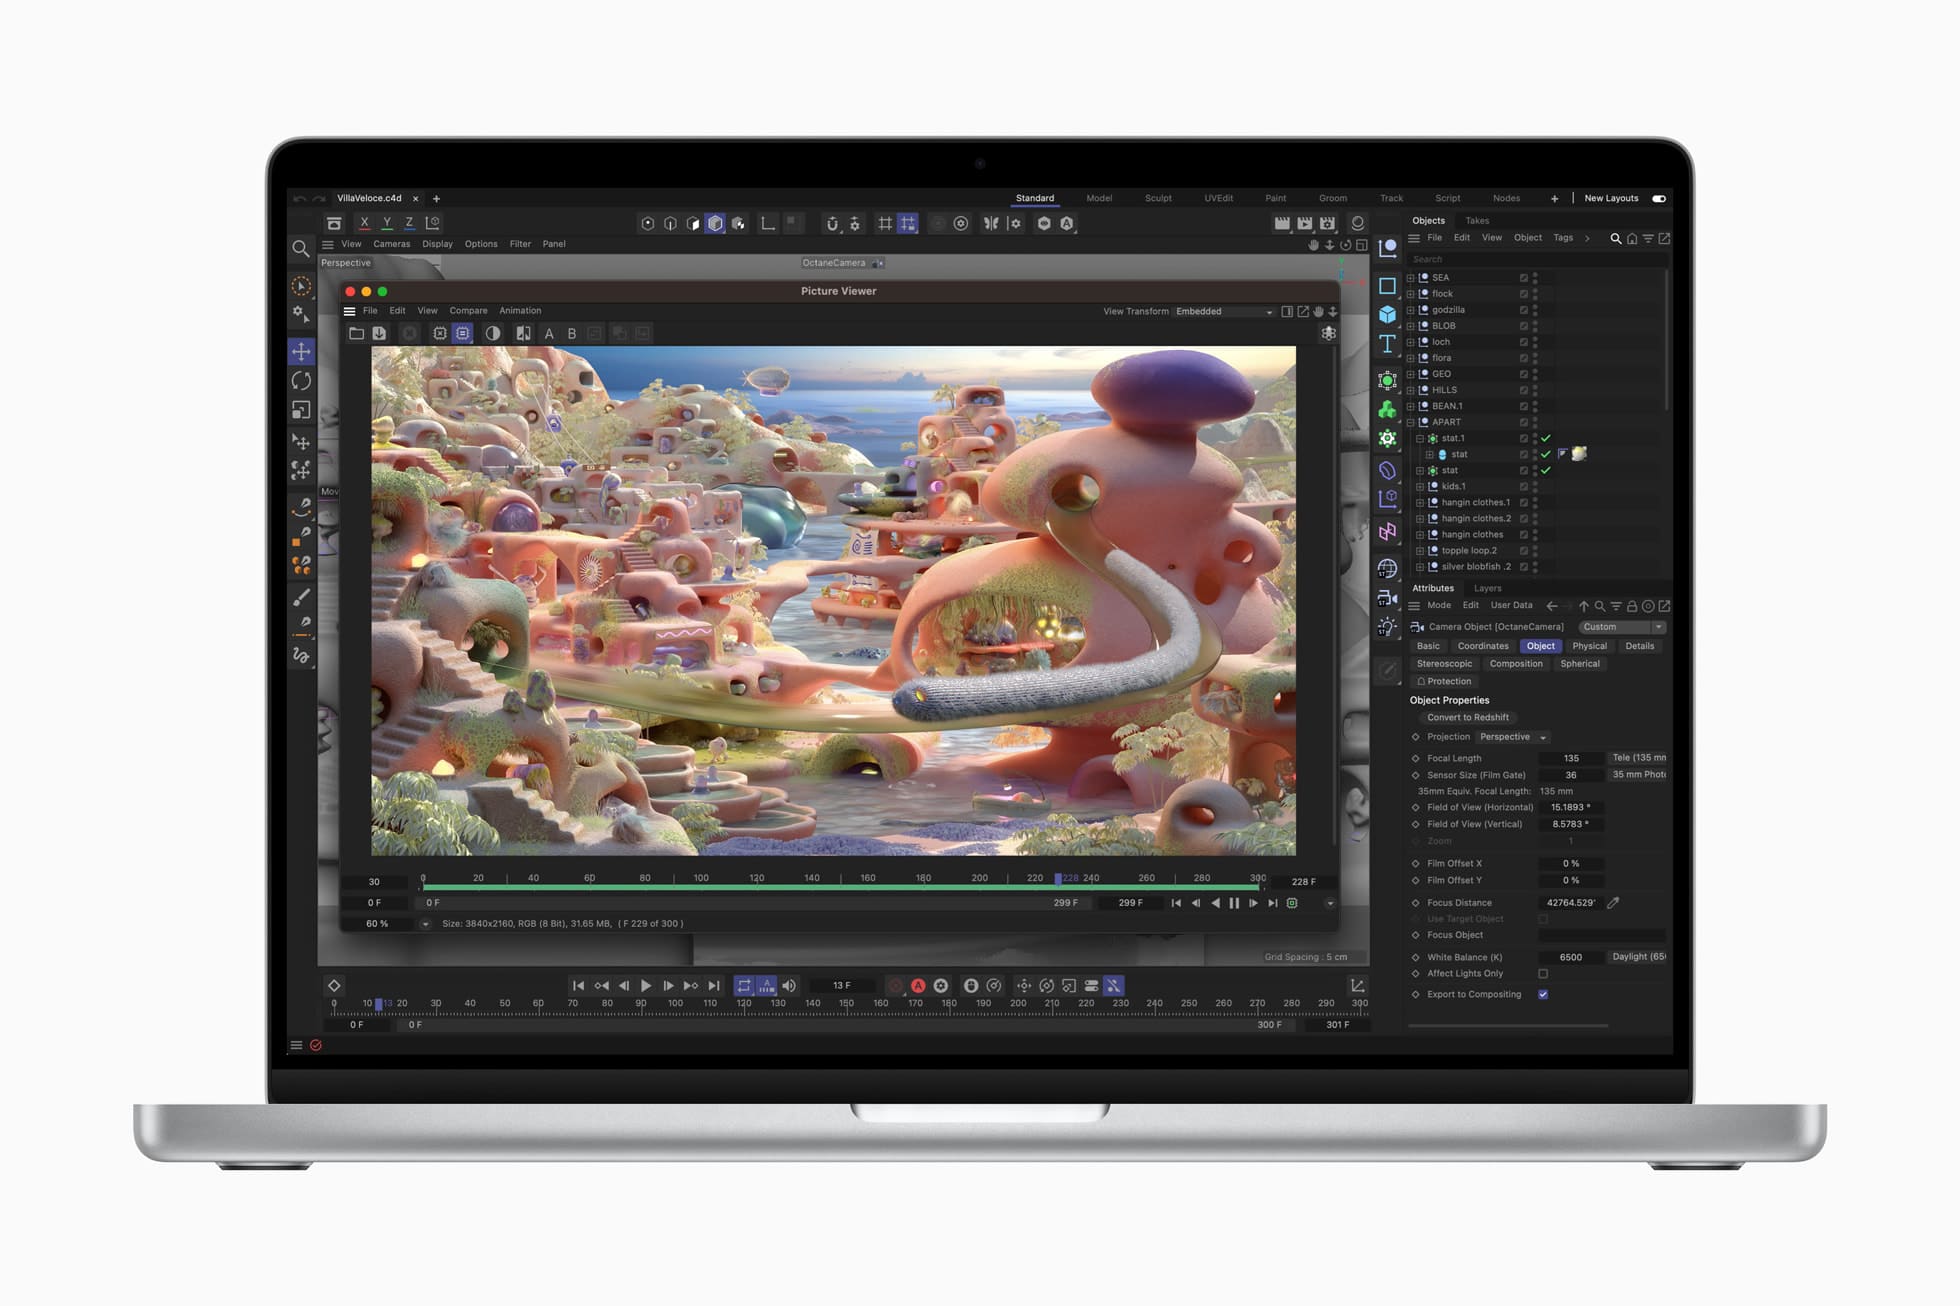Image resolution: width=1960 pixels, height=1306 pixels.
Task: Click the magnifier search icon in the Objects panel
Action: (x=1614, y=238)
